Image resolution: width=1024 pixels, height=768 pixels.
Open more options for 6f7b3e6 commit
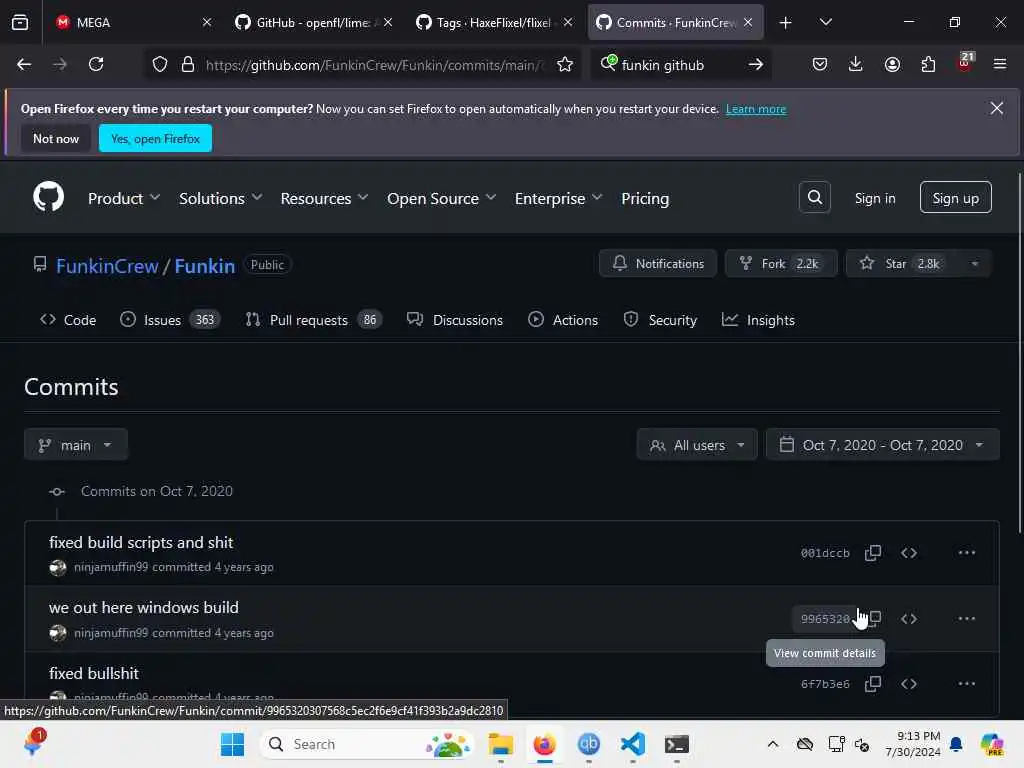pos(967,684)
